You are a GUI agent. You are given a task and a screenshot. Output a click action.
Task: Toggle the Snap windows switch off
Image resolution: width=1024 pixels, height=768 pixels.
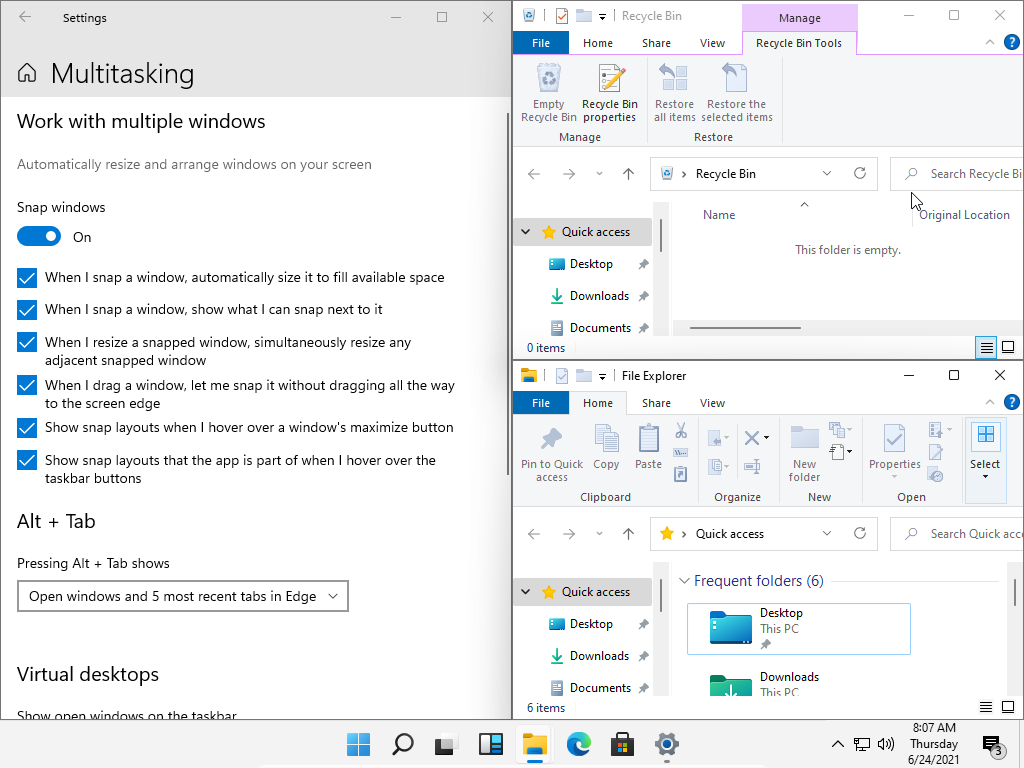click(39, 236)
